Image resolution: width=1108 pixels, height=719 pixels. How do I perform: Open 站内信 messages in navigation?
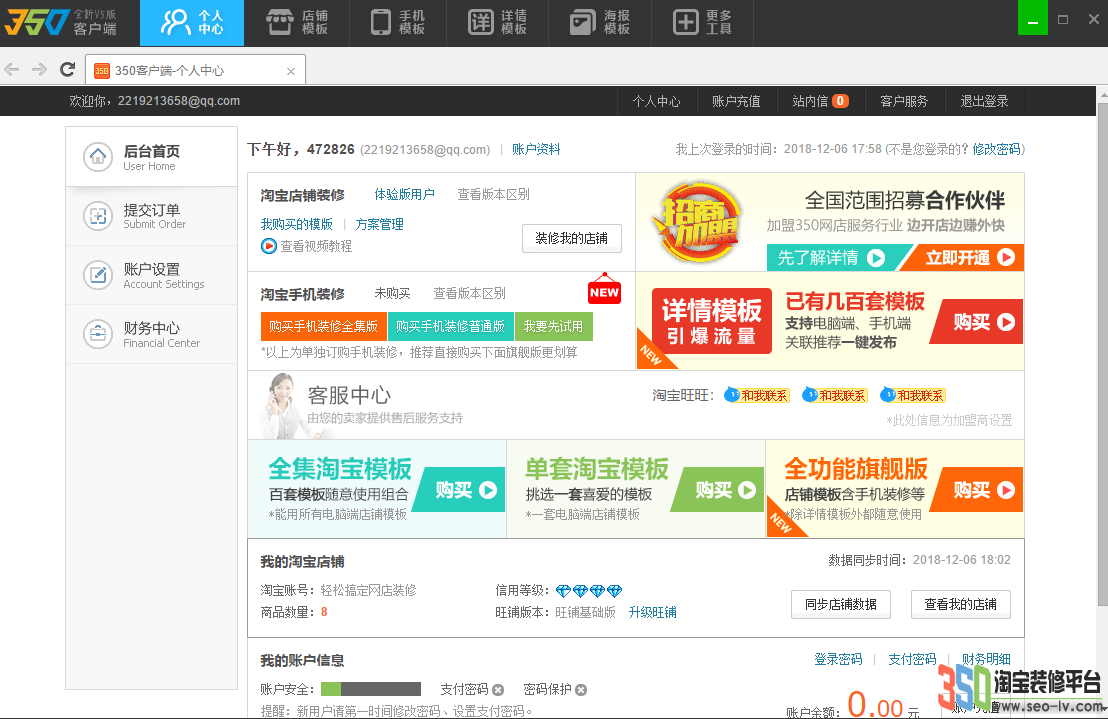[x=820, y=101]
